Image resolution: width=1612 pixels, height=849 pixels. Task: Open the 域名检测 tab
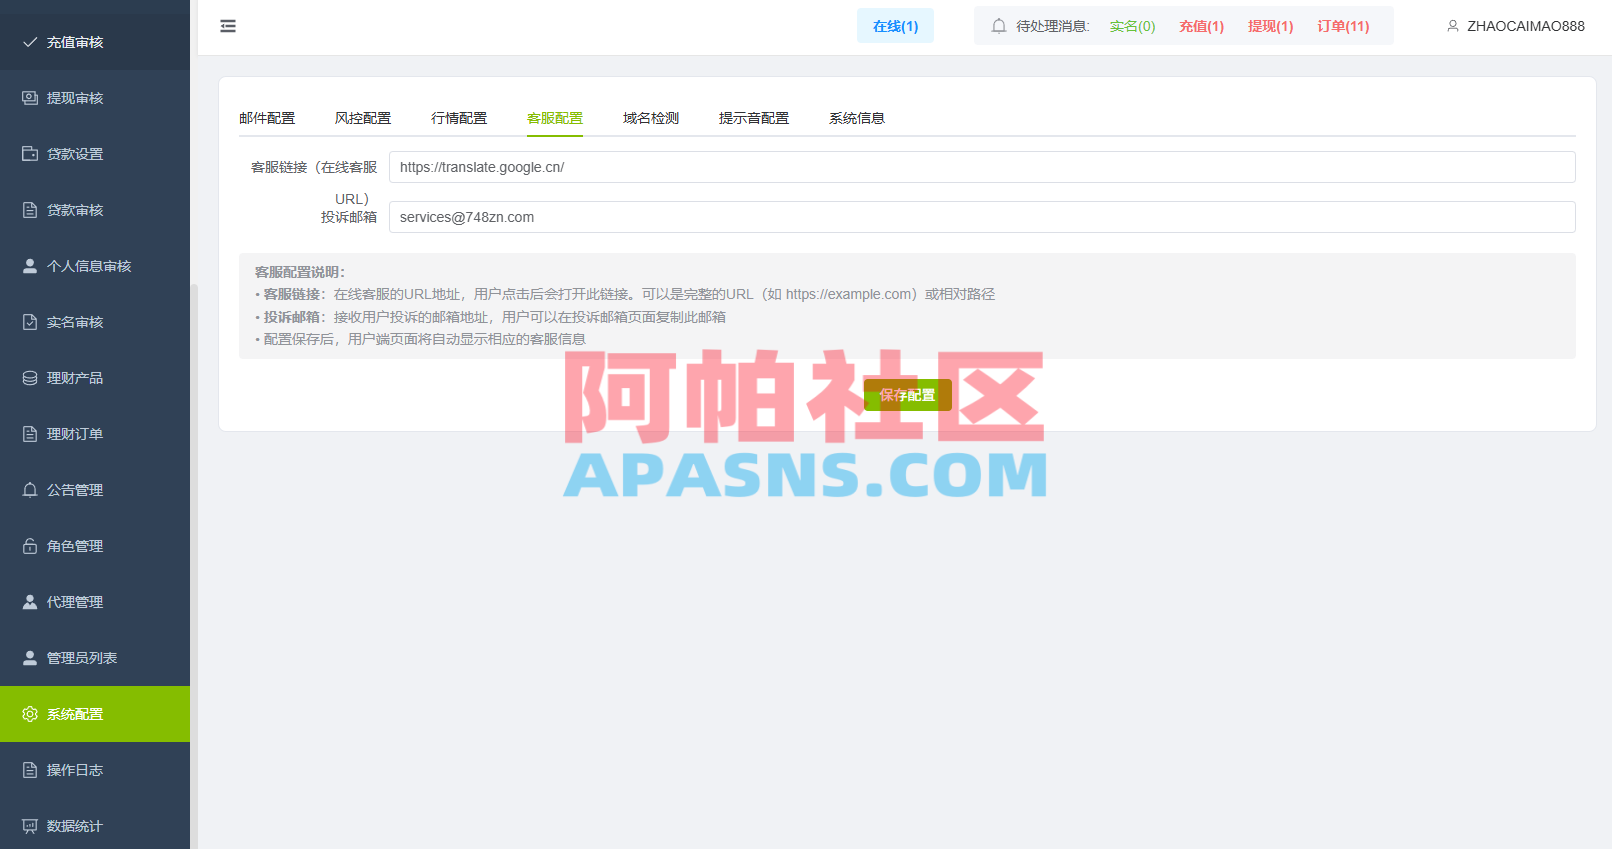click(x=651, y=118)
